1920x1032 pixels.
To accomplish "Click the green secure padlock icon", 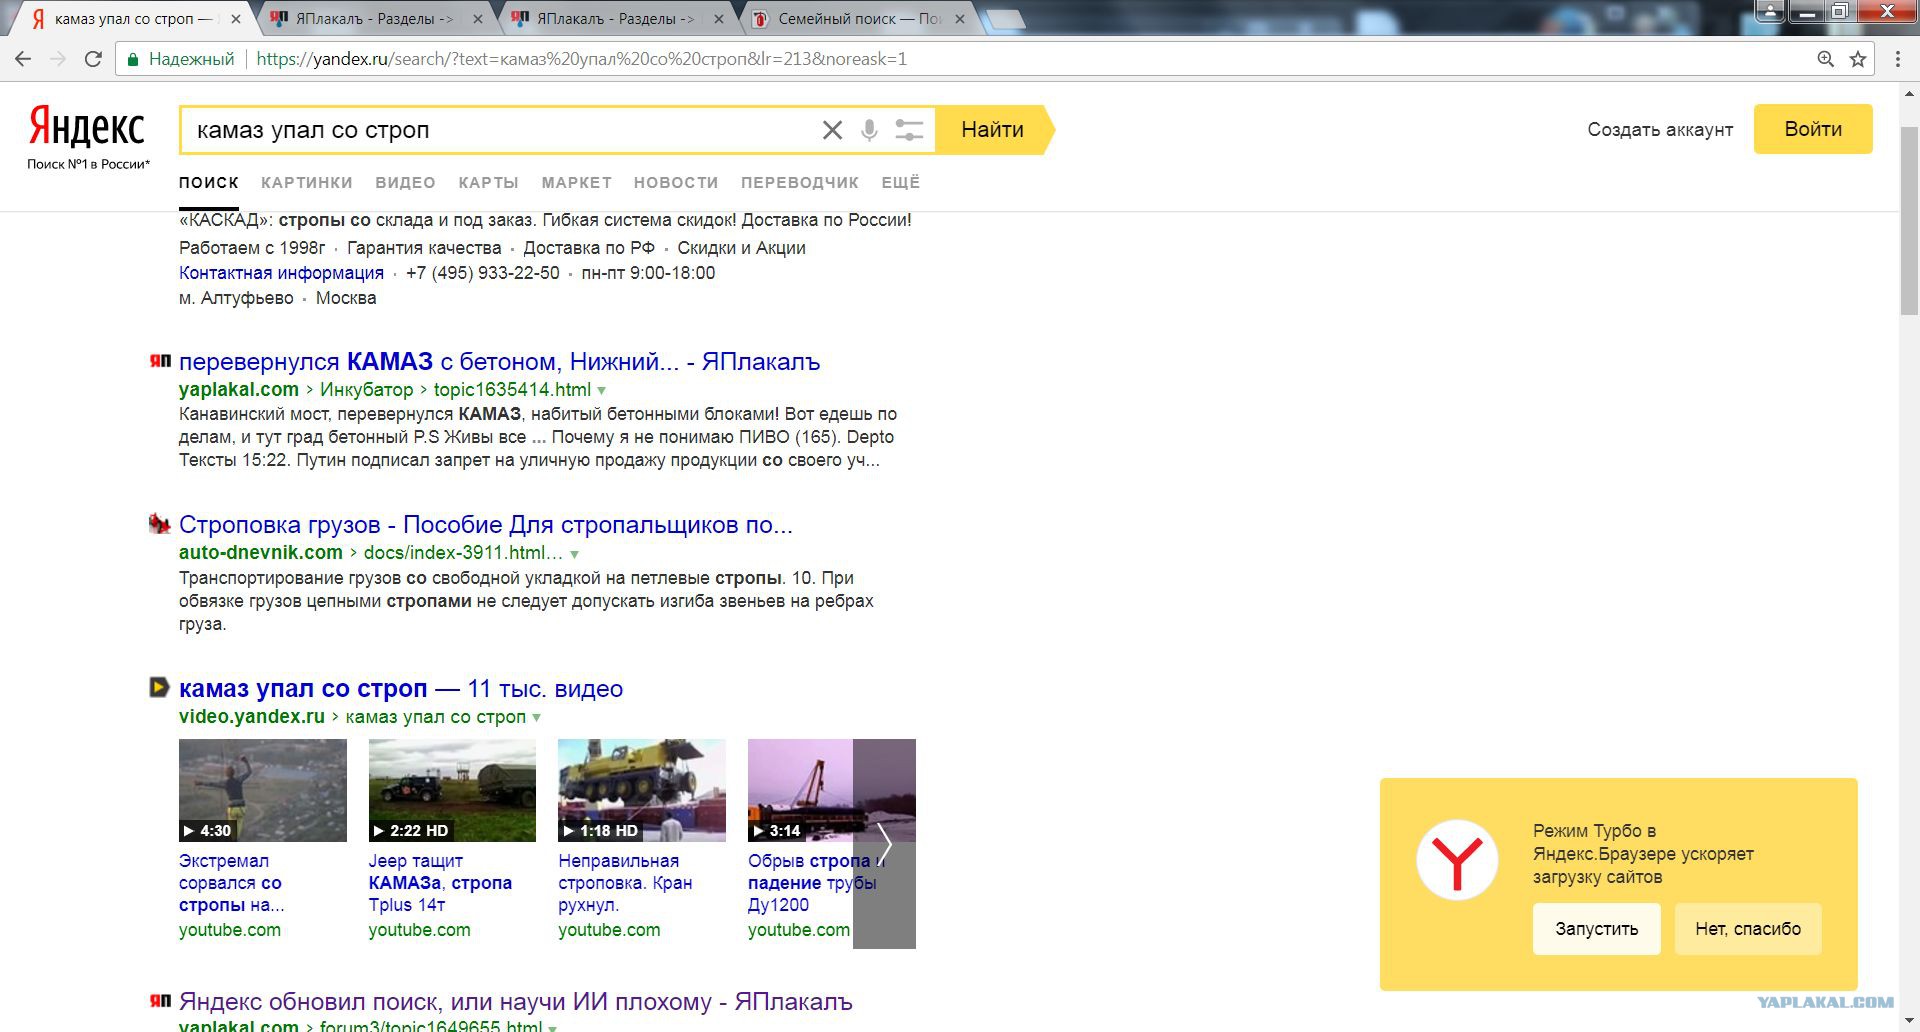I will 132,59.
